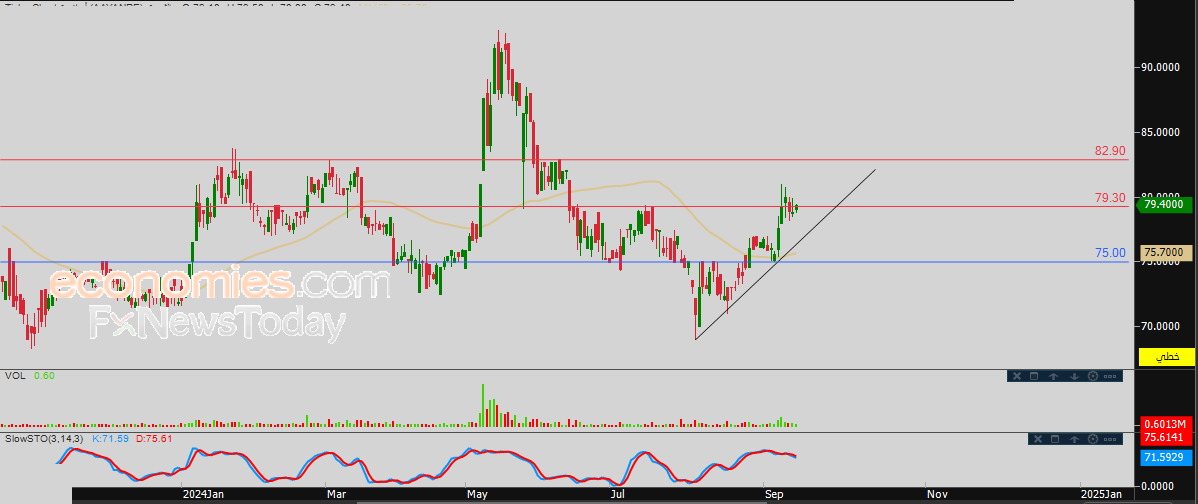Click the D:75.61 stochastic value

tap(154, 438)
